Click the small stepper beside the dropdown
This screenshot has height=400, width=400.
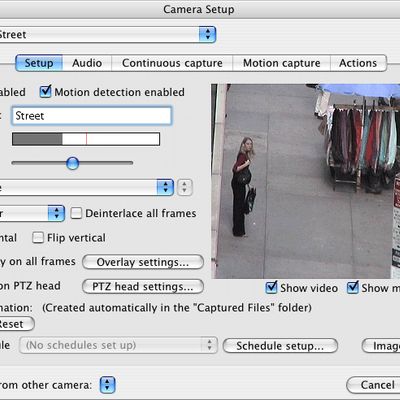click(x=185, y=187)
